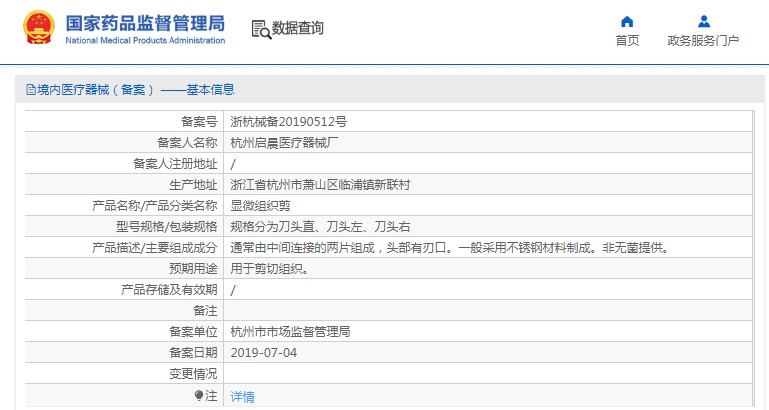Screen dimensions: 769x410
Task: Select value 杭州市市场监督管理局
Action: point(290,332)
